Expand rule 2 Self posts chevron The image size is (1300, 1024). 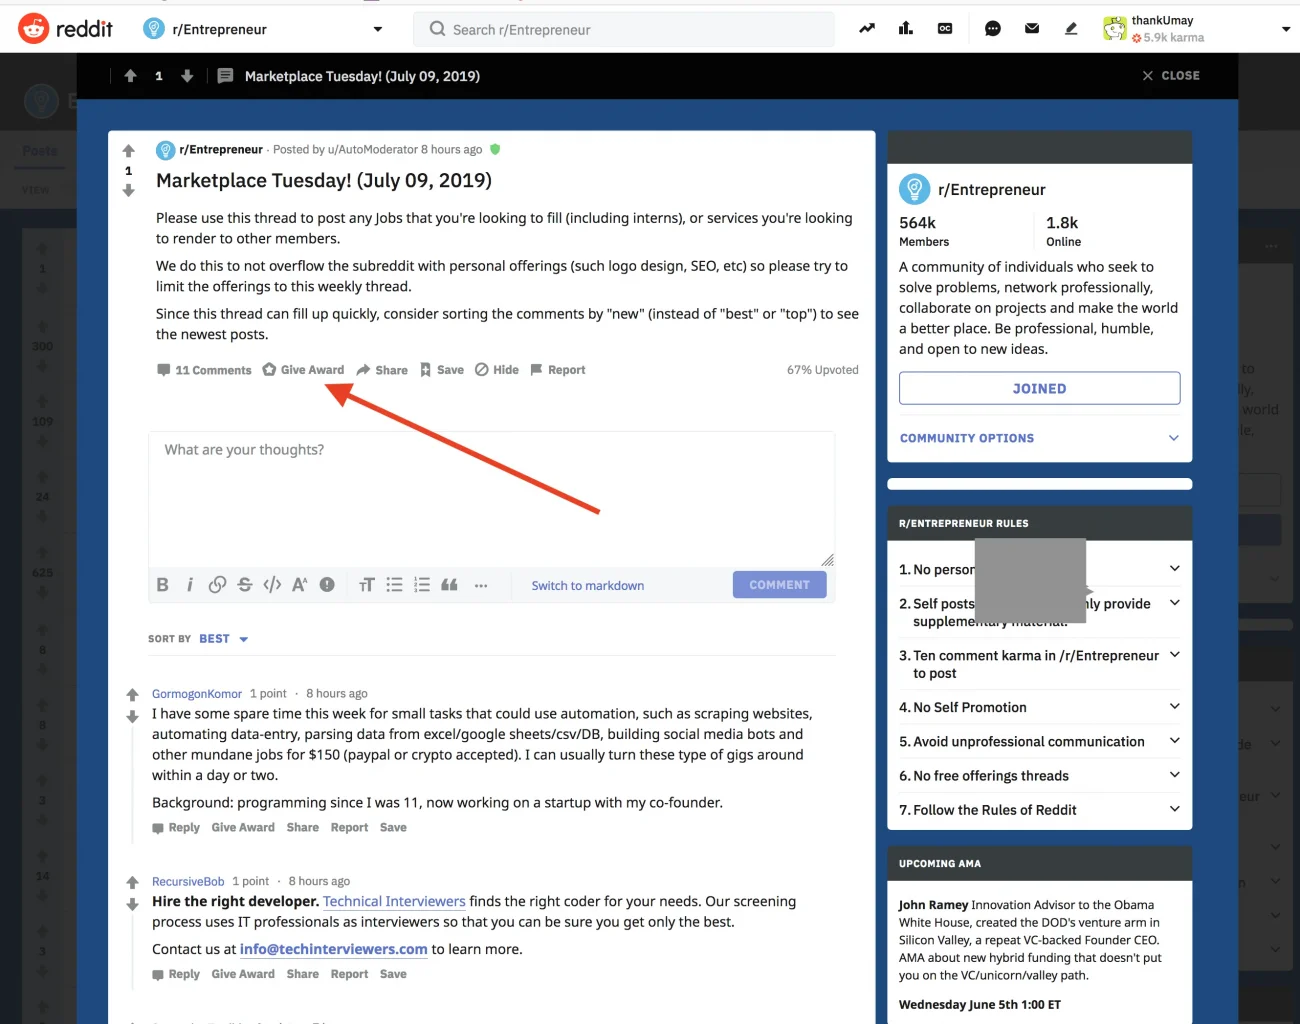[x=1175, y=603]
